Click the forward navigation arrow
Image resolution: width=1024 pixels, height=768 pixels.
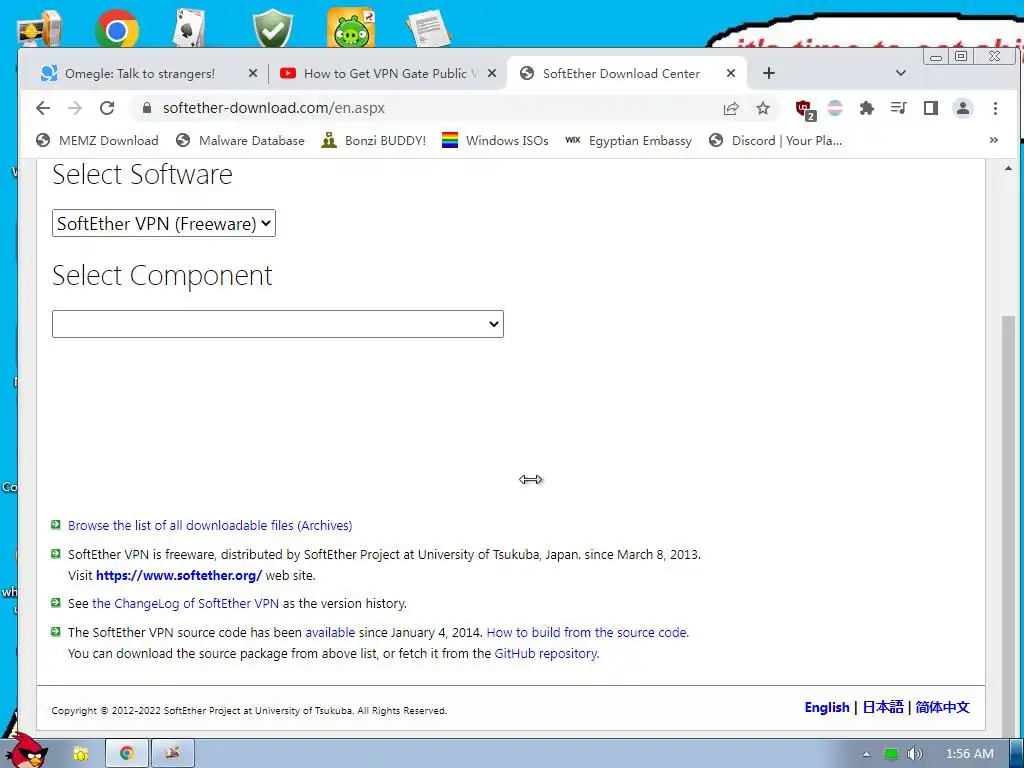pos(75,108)
